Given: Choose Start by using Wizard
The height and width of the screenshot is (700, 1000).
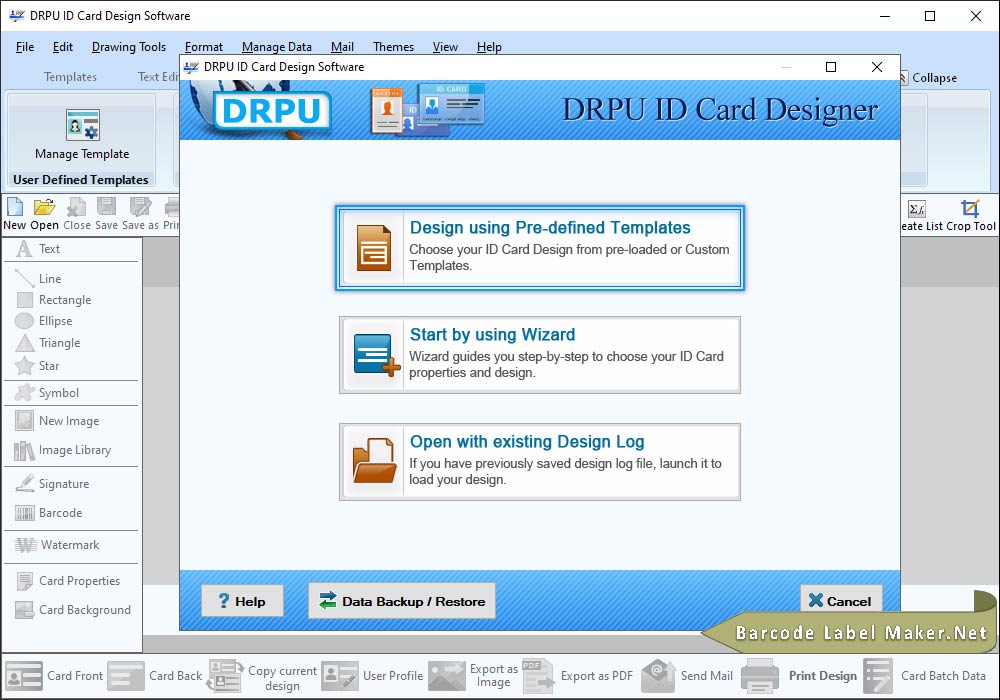Looking at the screenshot, I should point(540,355).
